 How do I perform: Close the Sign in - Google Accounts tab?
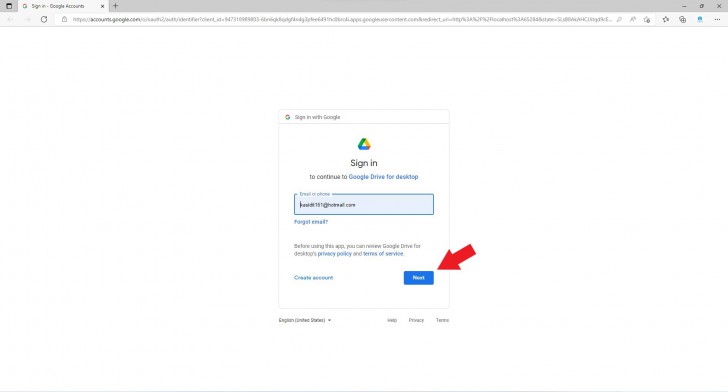(103, 6)
